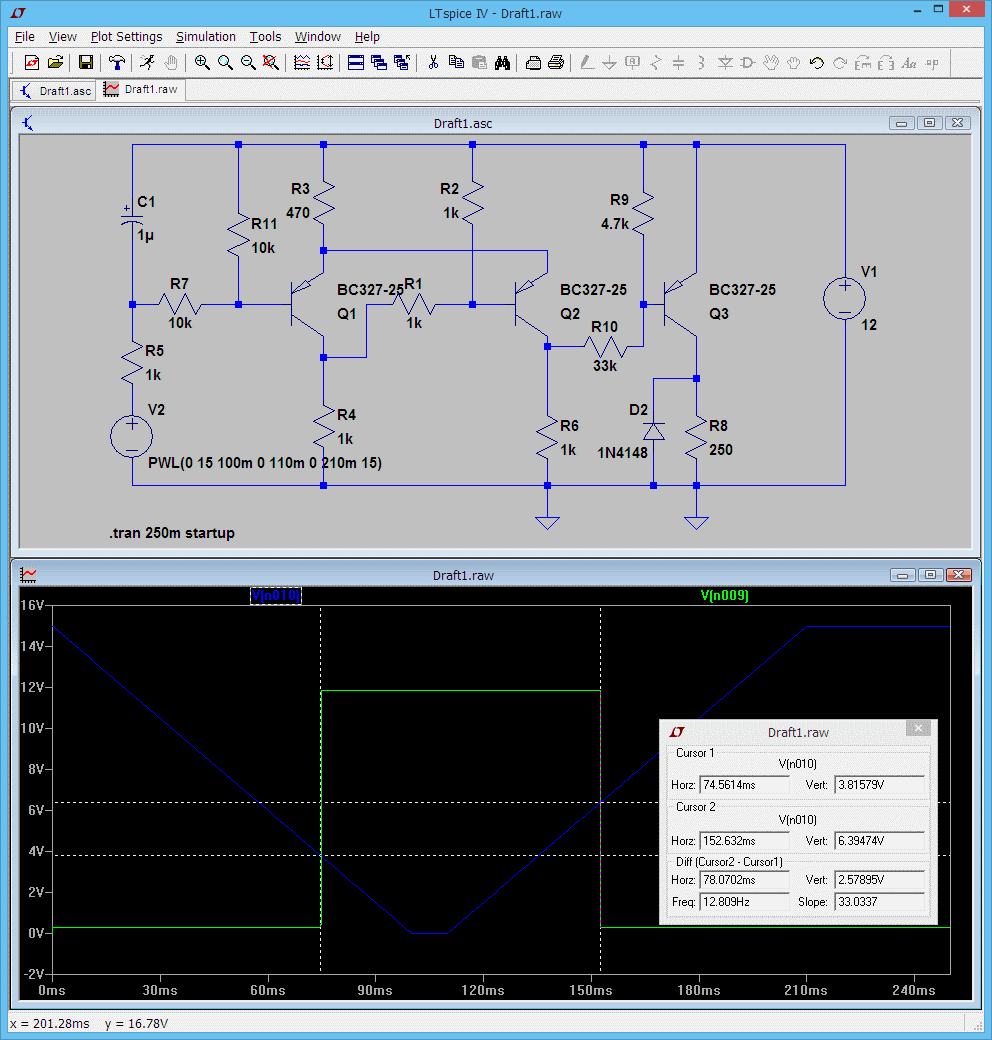
Task: Click the Print icon in toolbar
Action: pyautogui.click(x=557, y=62)
